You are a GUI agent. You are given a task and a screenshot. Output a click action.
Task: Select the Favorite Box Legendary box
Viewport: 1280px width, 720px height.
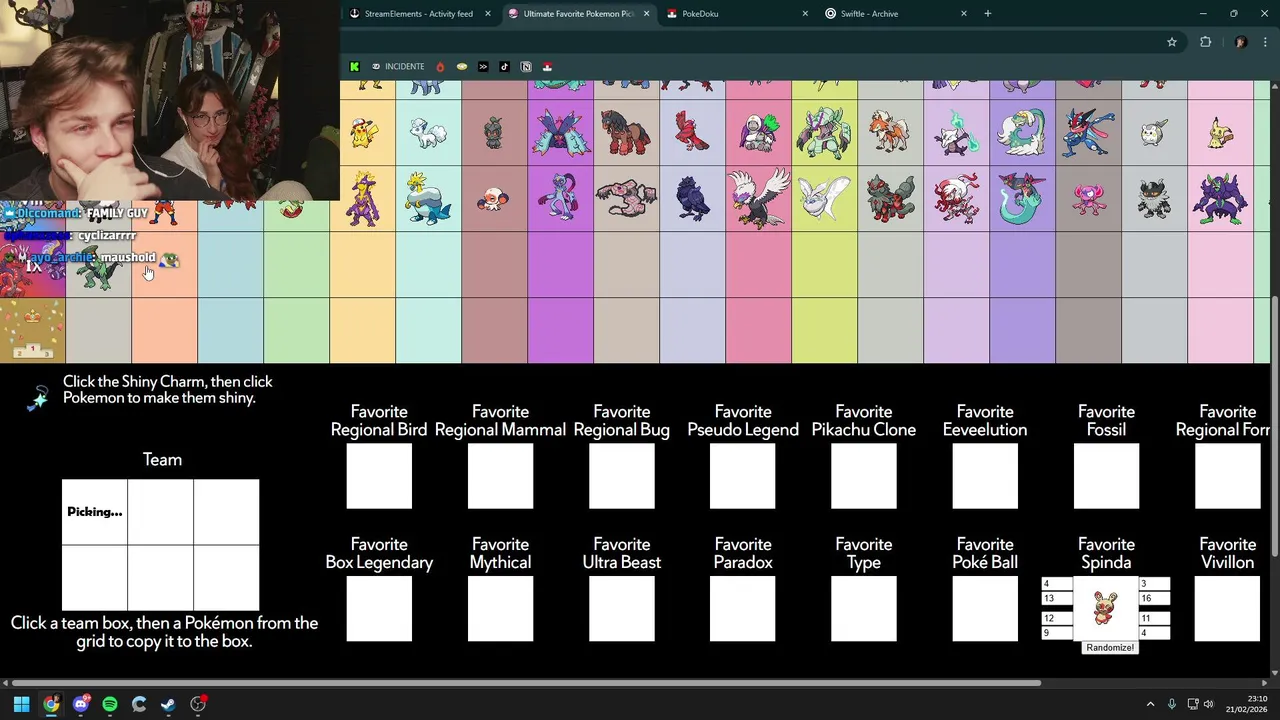point(379,608)
